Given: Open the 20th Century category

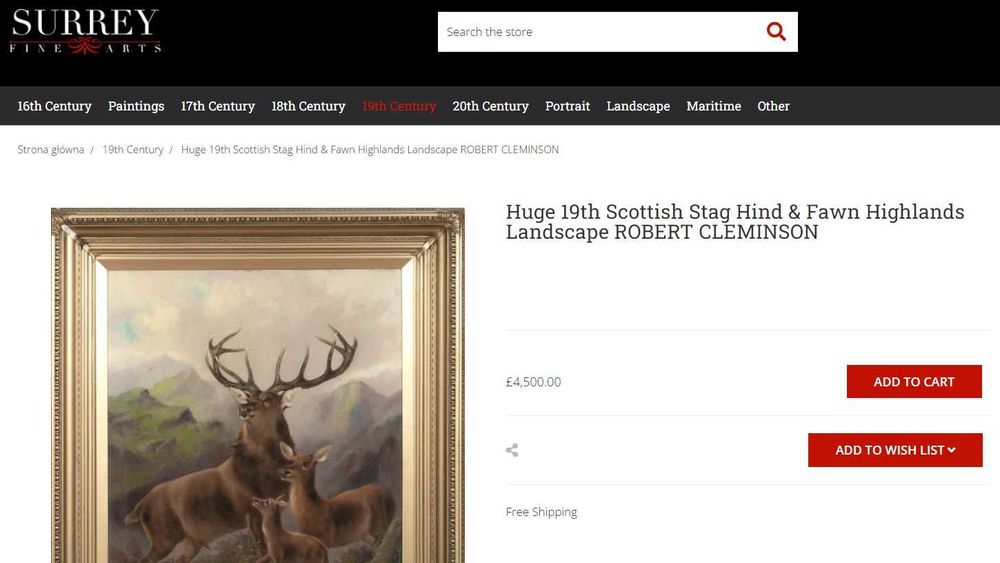Looking at the screenshot, I should (x=490, y=106).
